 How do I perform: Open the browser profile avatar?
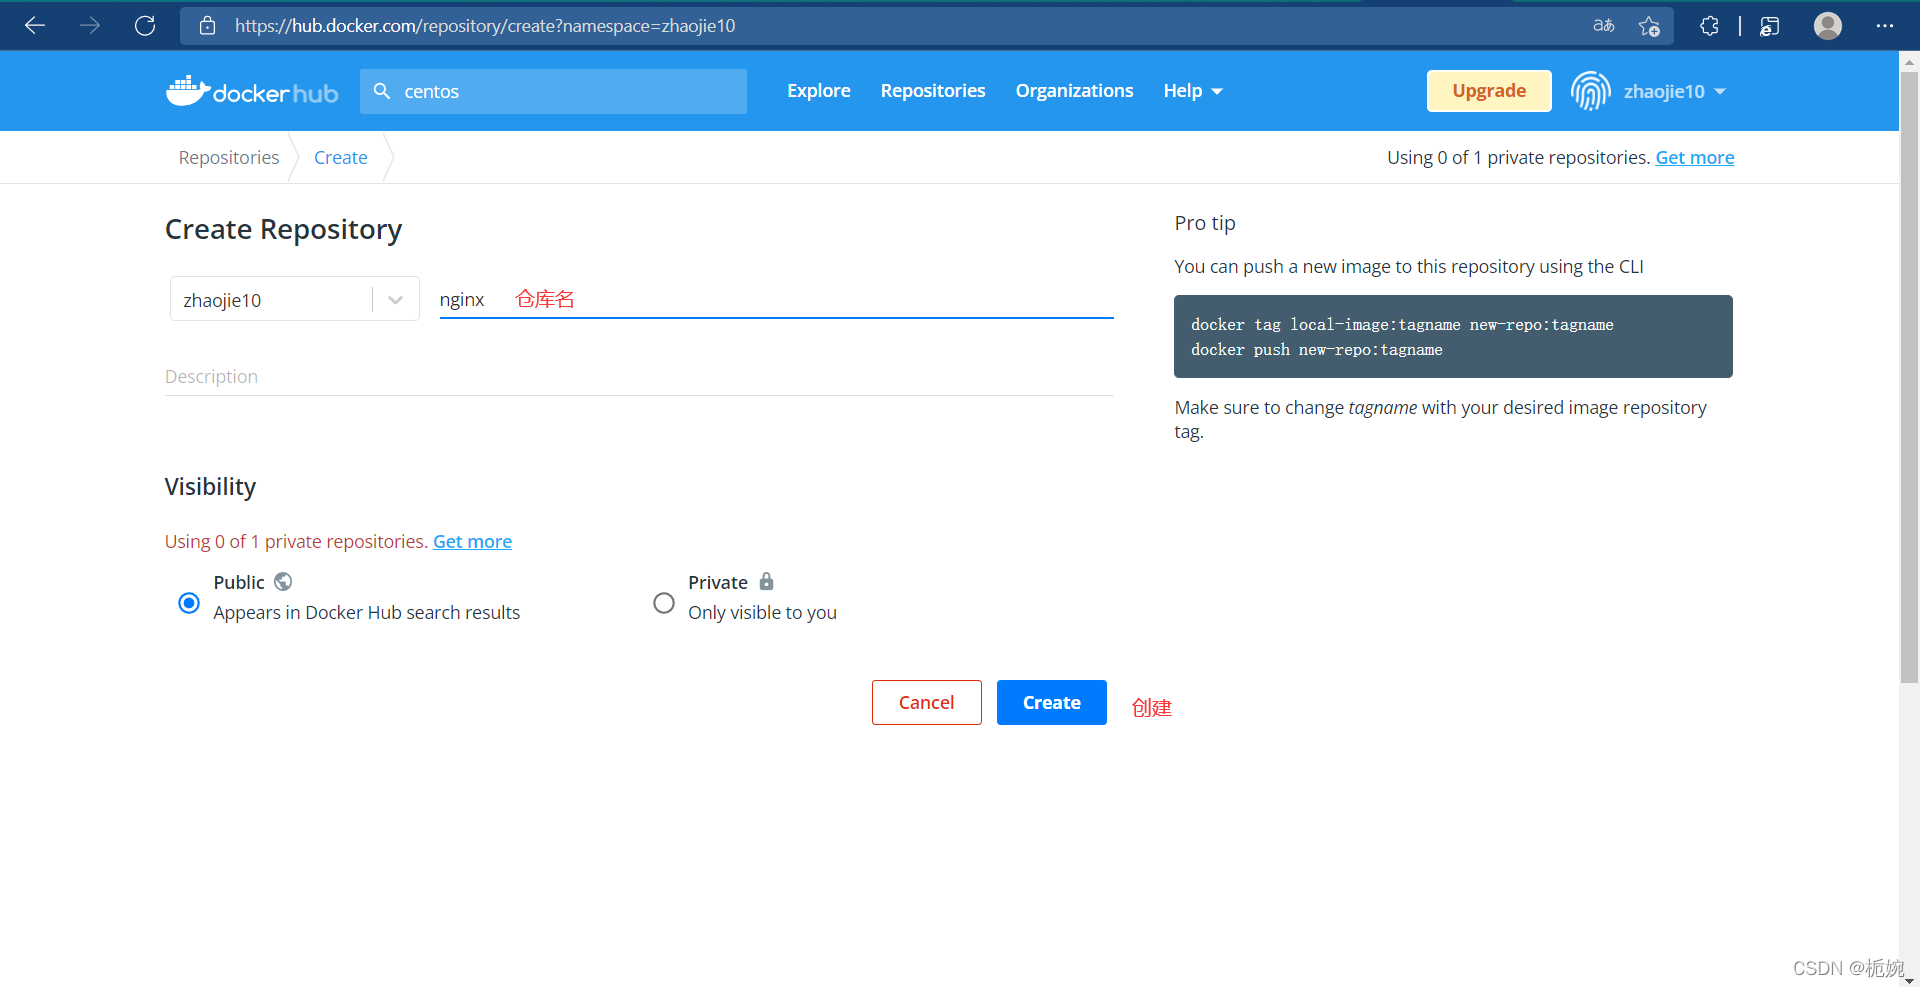tap(1828, 26)
